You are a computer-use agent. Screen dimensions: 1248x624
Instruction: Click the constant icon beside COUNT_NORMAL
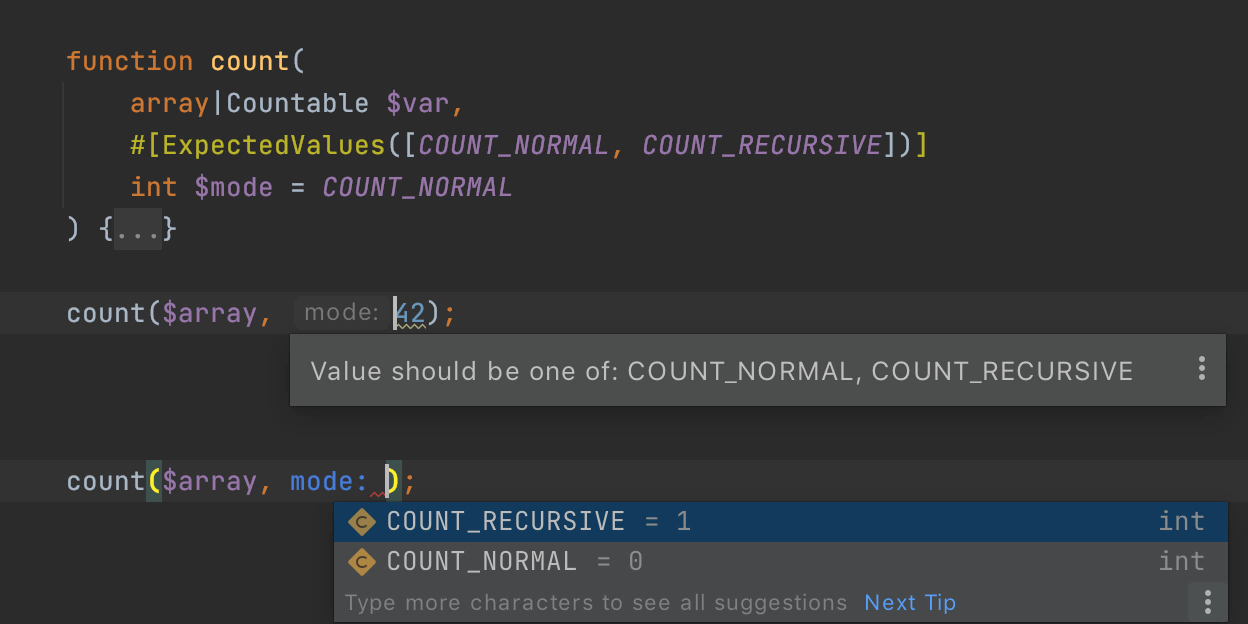[360, 562]
